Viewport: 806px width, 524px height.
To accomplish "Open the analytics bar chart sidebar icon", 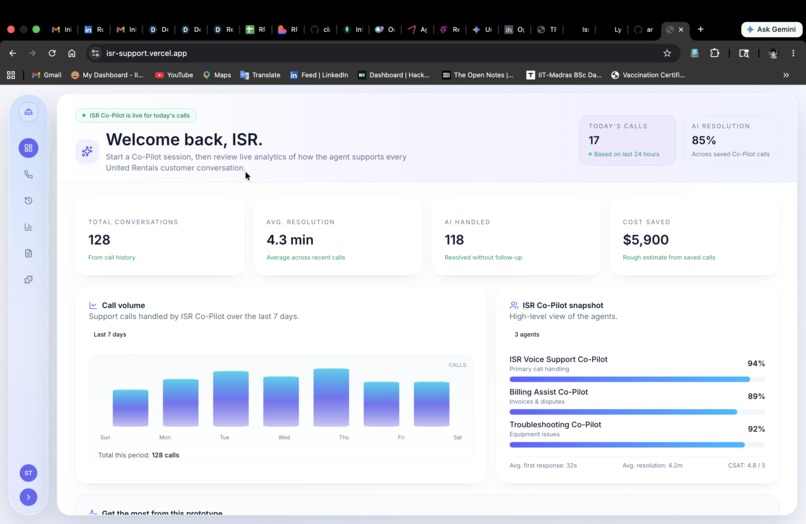I will click(x=28, y=227).
